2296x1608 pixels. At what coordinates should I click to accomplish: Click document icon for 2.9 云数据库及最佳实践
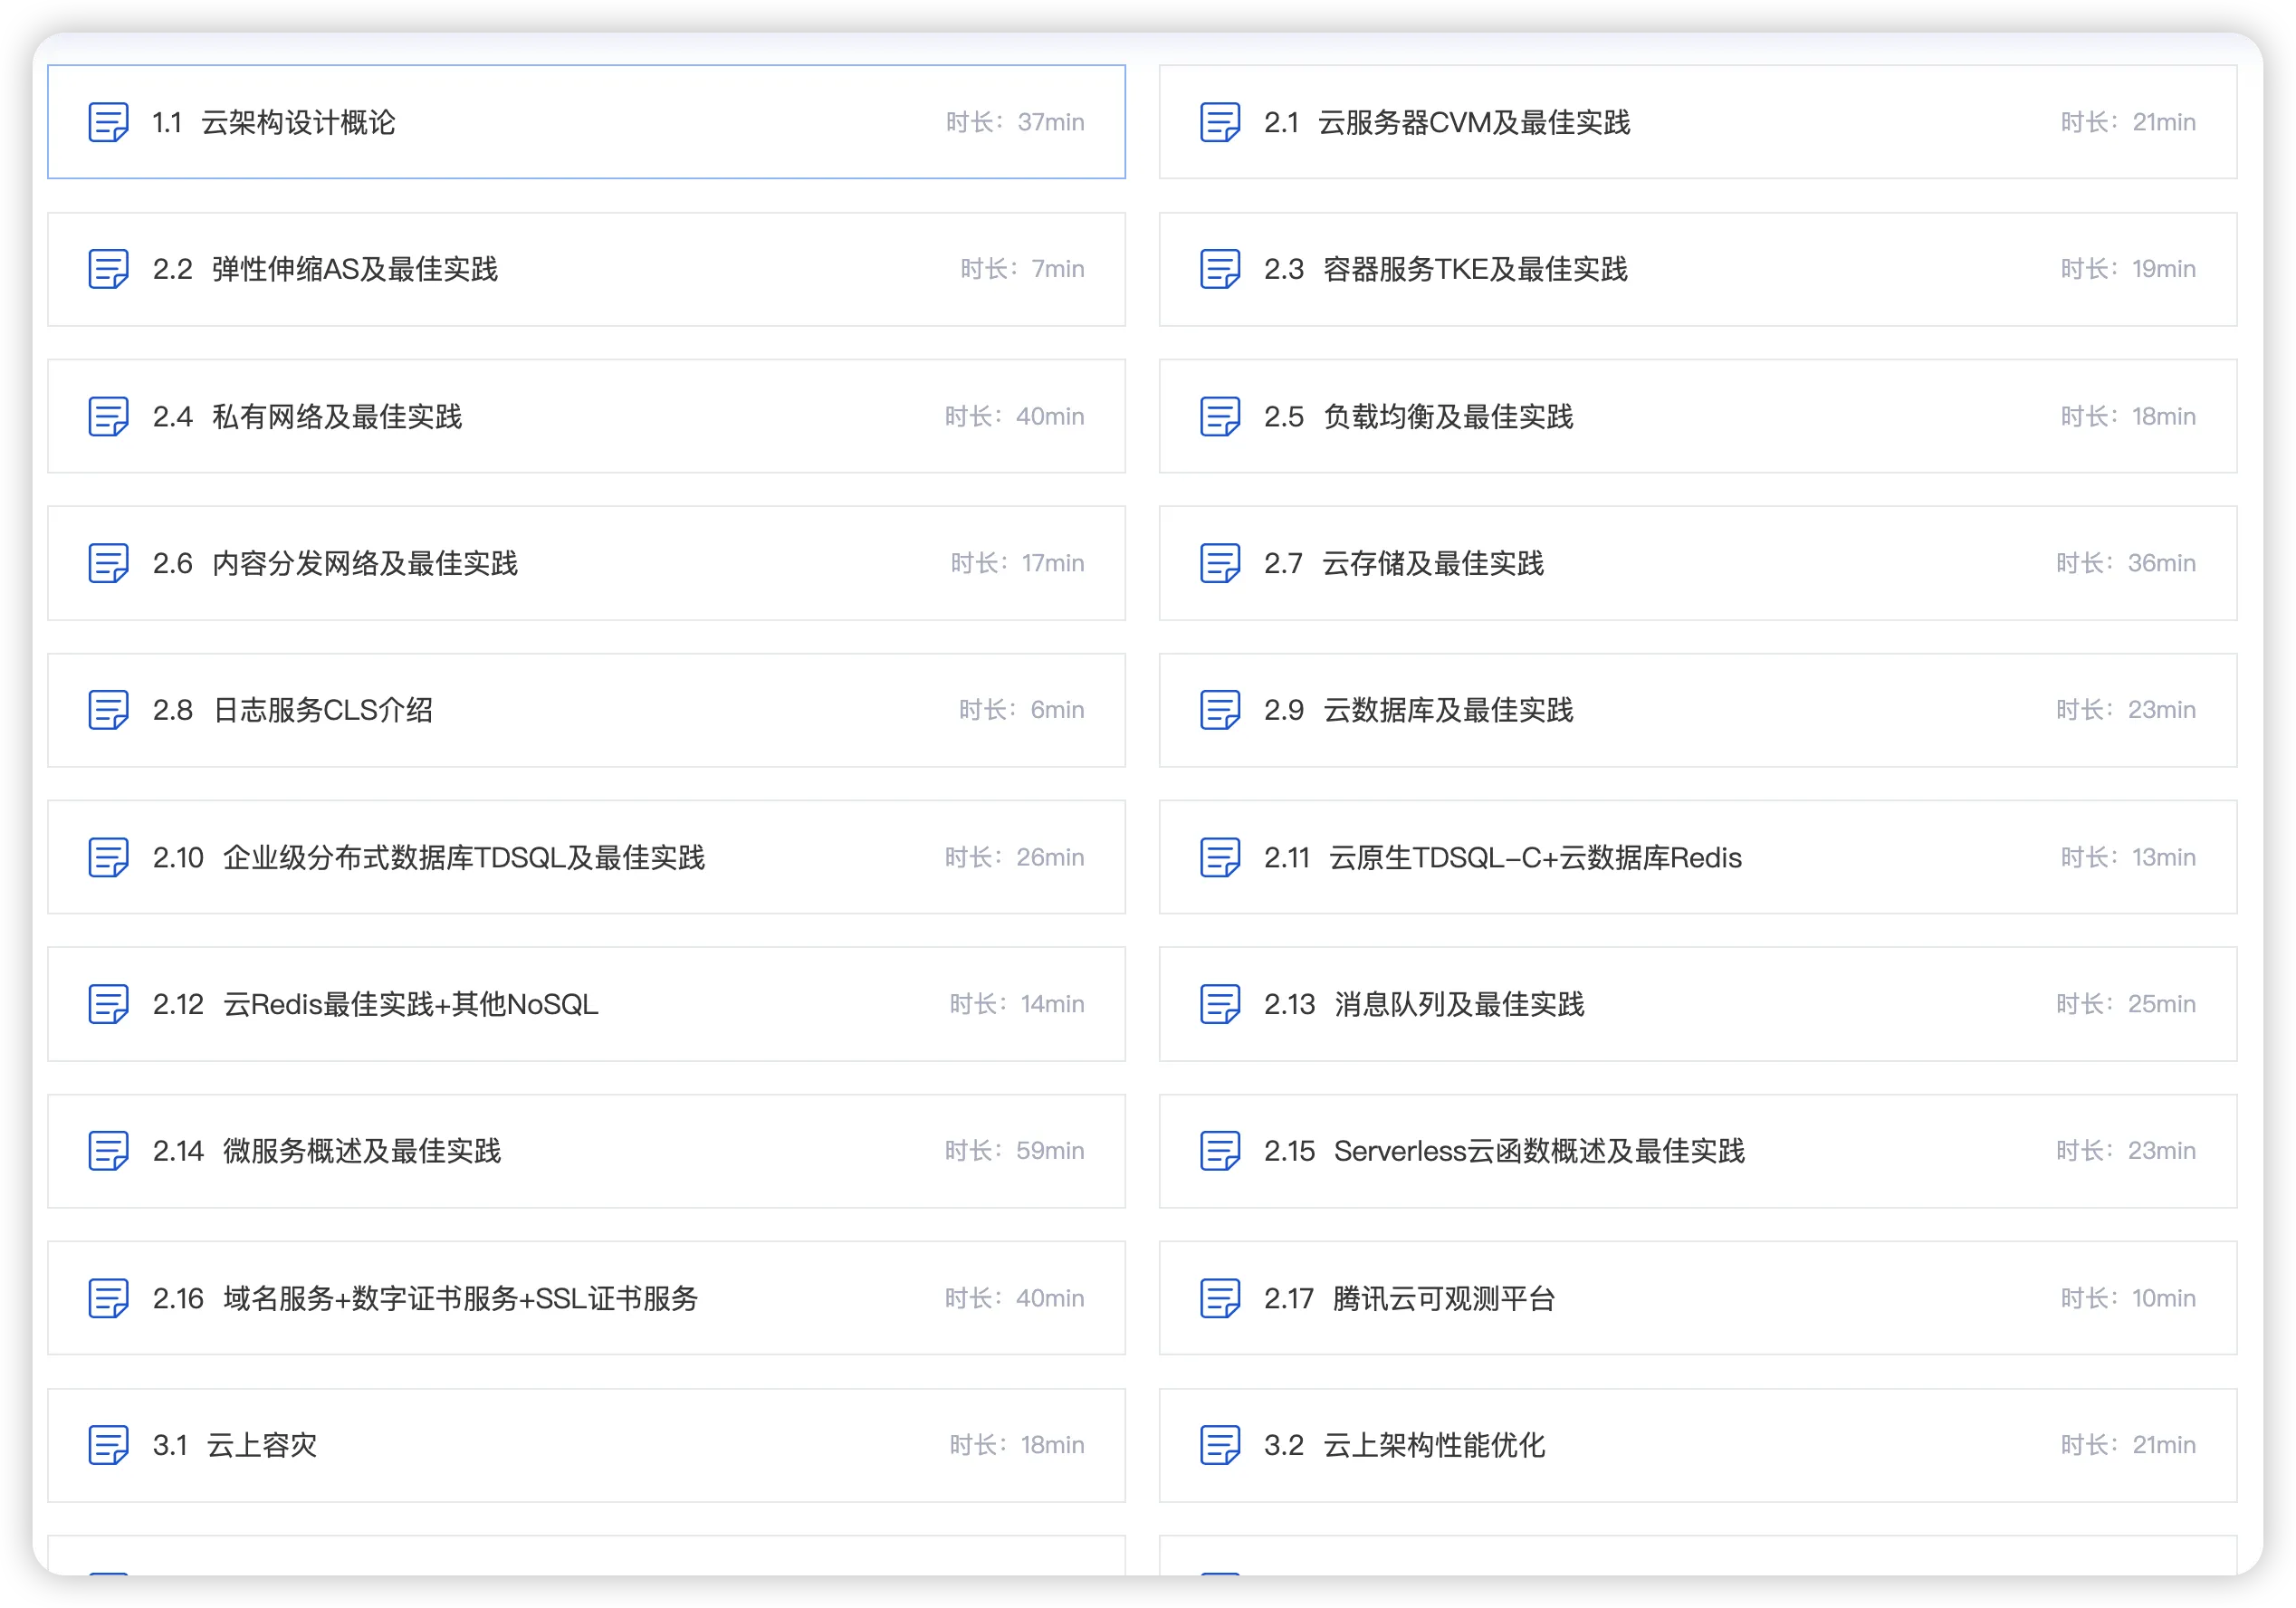pyautogui.click(x=1220, y=710)
